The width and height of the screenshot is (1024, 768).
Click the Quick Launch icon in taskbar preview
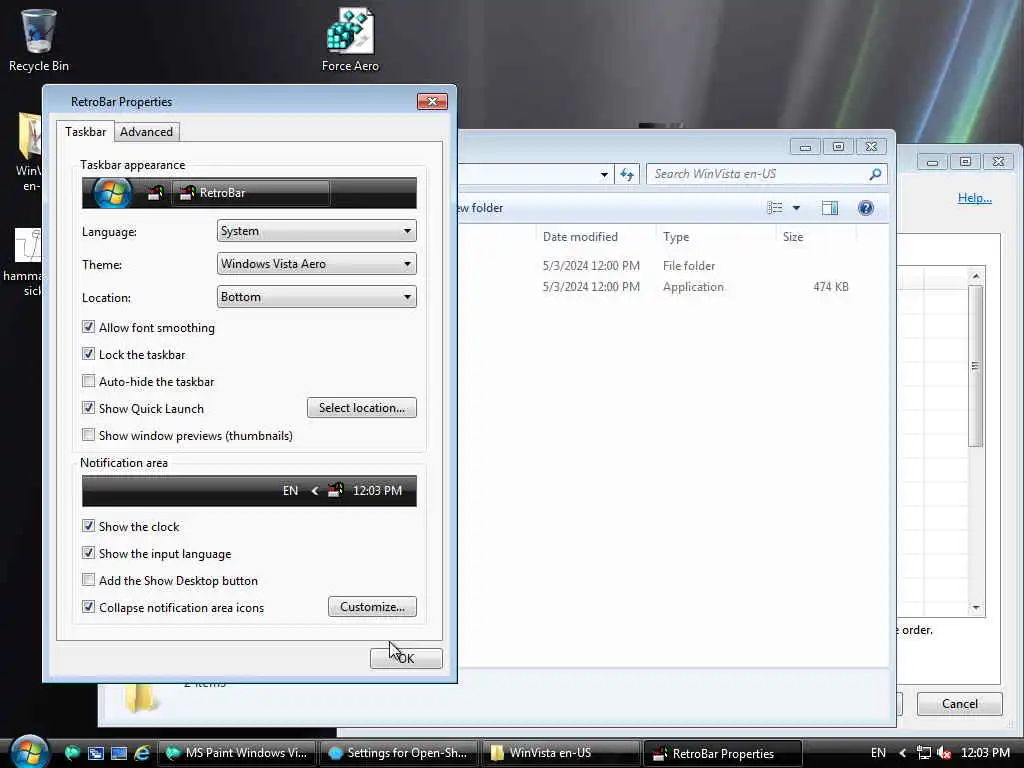coord(155,193)
